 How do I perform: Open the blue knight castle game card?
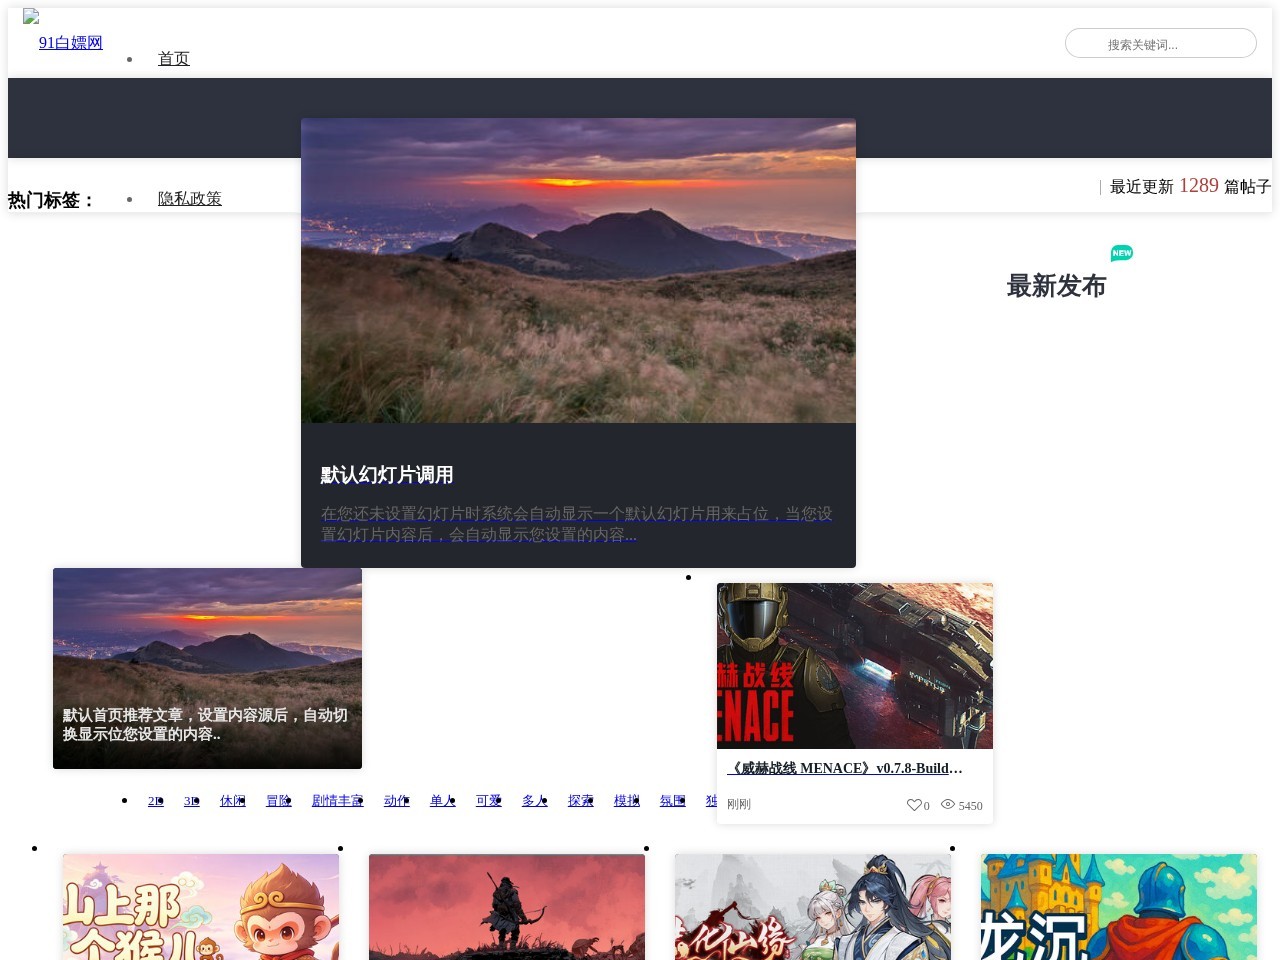[x=1119, y=907]
